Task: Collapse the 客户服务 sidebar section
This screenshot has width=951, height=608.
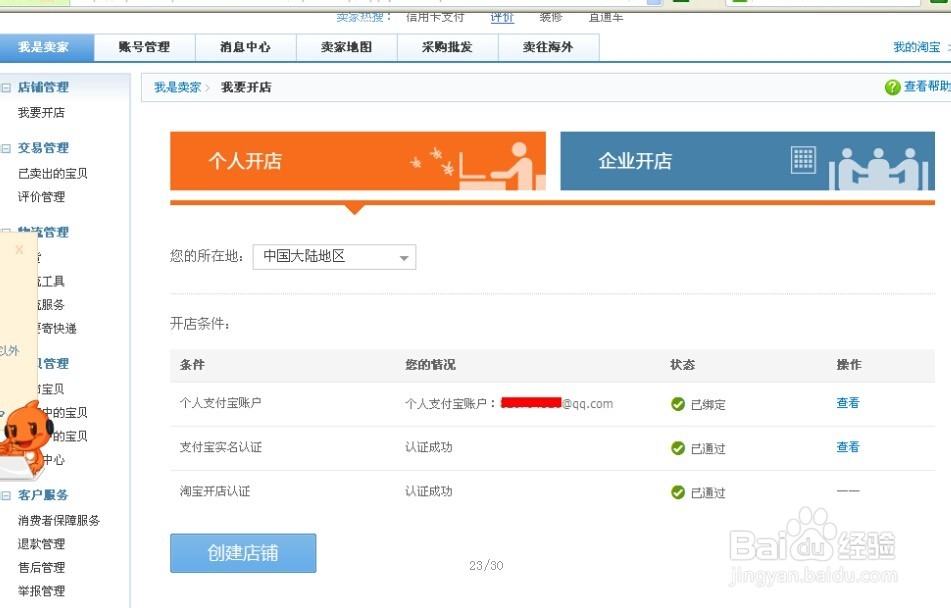Action: (x=6, y=495)
